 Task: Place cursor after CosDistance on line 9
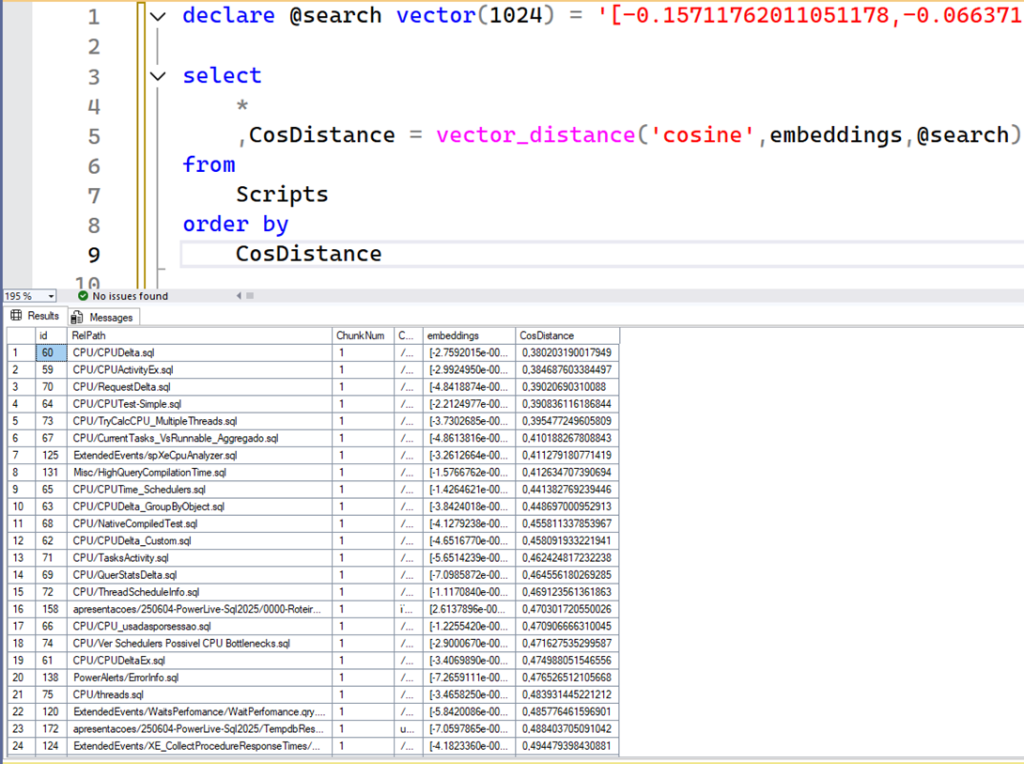[382, 254]
